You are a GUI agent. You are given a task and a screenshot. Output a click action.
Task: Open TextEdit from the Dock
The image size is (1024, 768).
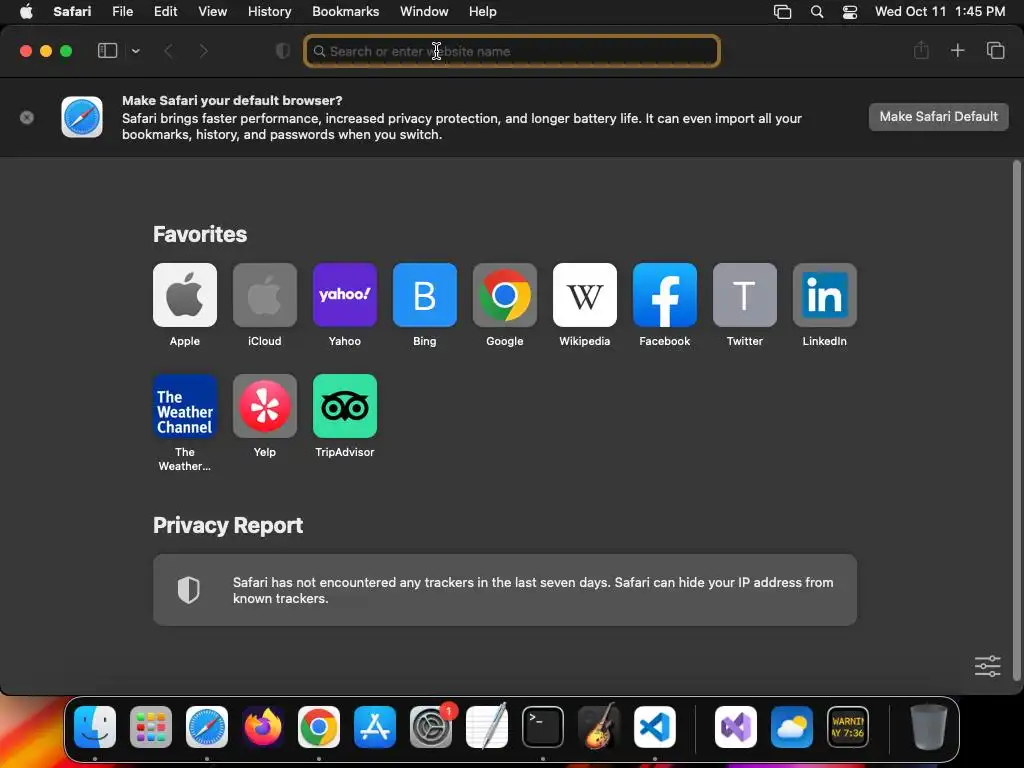pyautogui.click(x=487, y=727)
